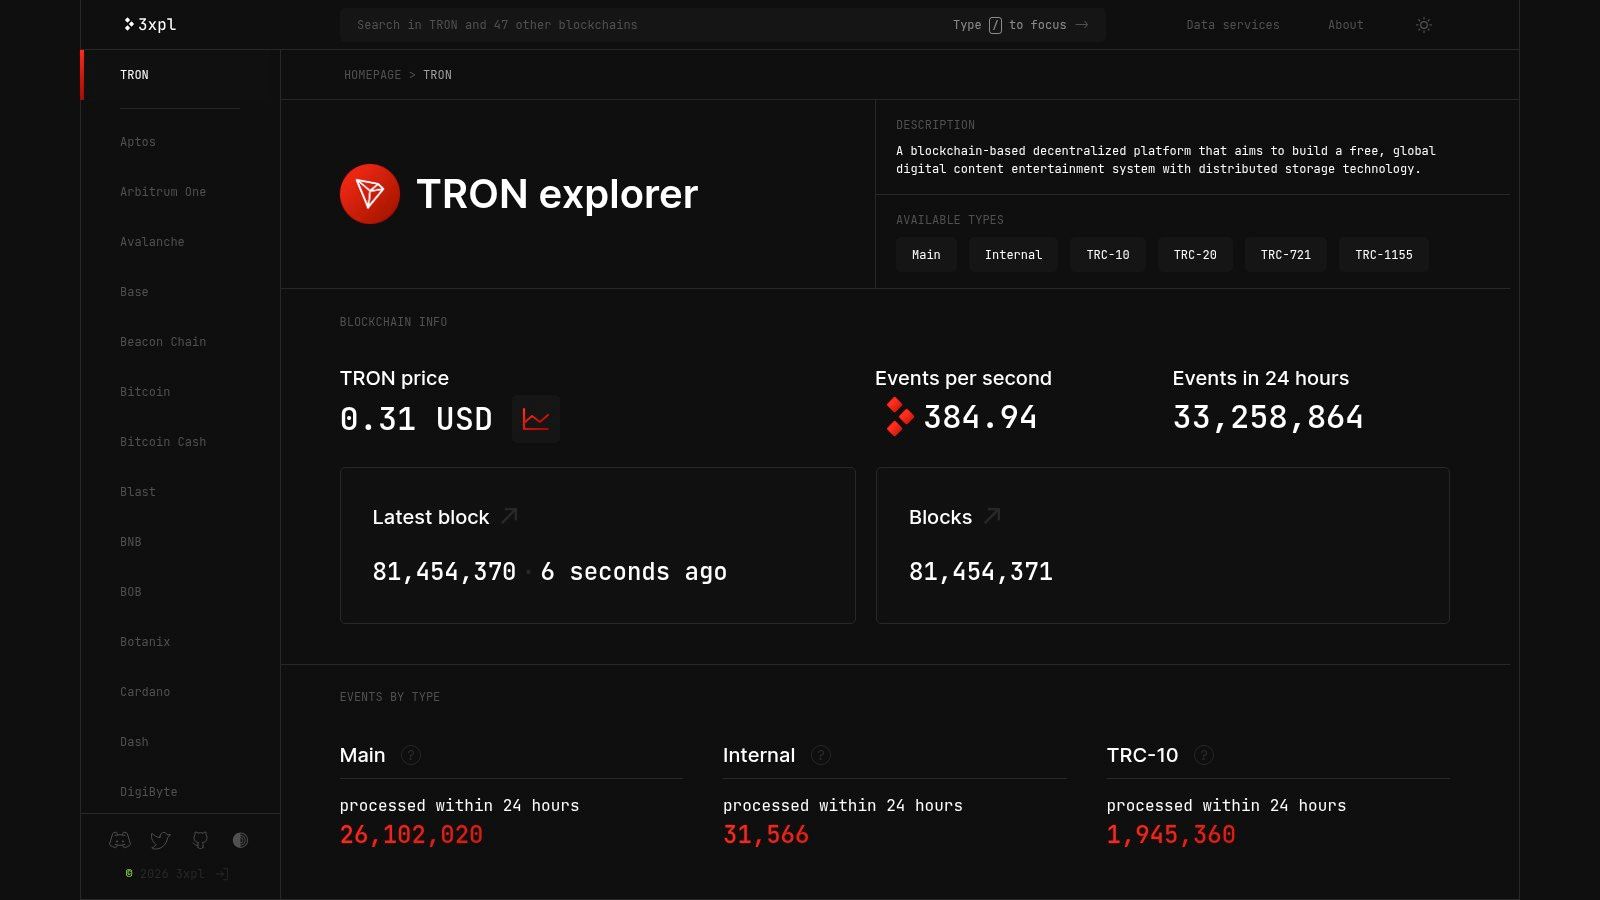Click the arrow icon next to Blocks

pyautogui.click(x=991, y=515)
